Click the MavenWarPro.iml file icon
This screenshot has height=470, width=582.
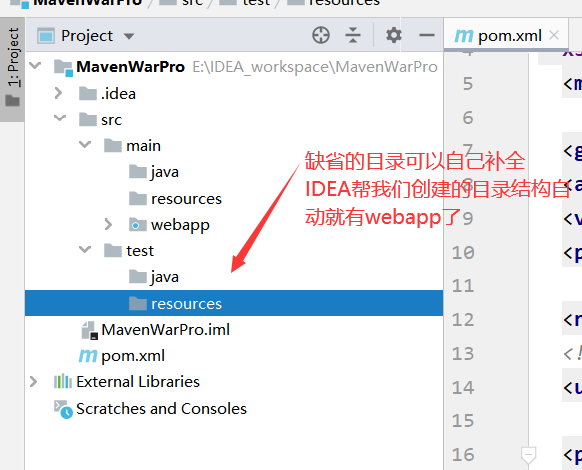90,330
